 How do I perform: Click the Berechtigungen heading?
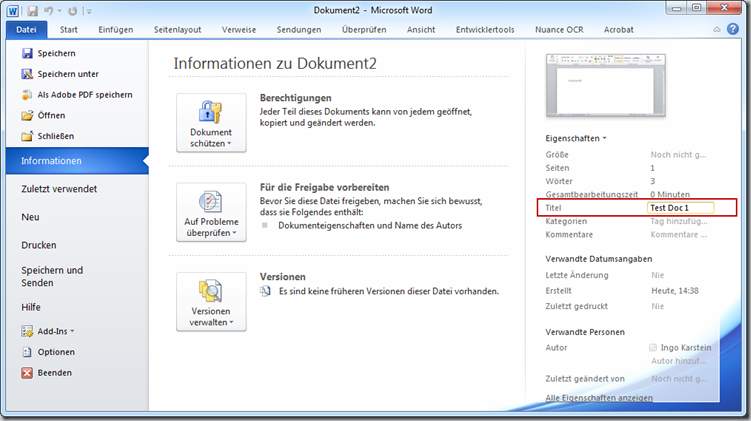point(296,98)
